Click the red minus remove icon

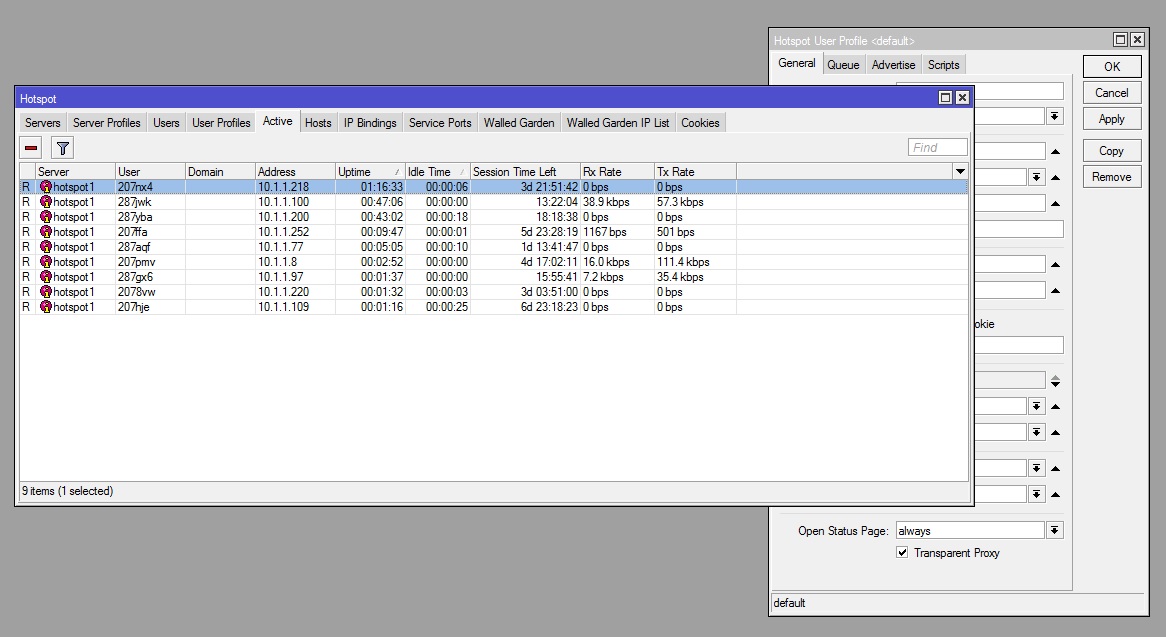tap(30, 147)
